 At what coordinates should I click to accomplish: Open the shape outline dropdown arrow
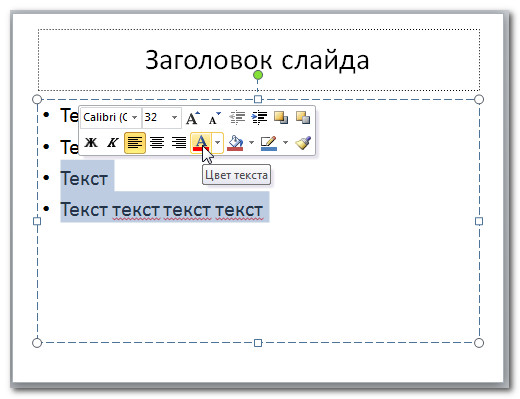(285, 143)
